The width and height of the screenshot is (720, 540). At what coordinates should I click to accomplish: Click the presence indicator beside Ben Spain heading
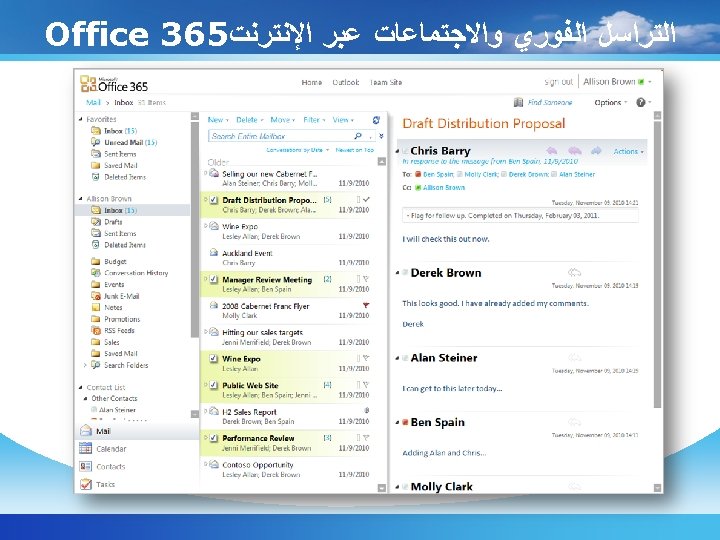point(405,422)
